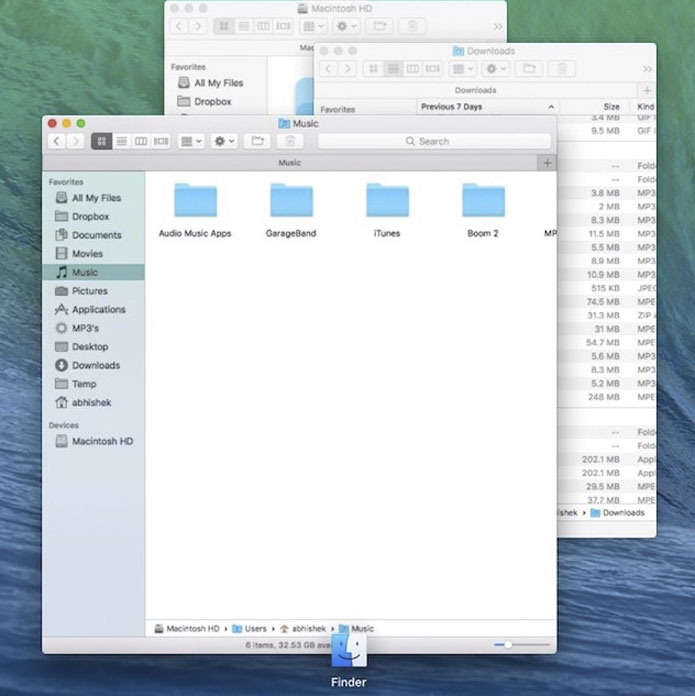Click the Finder dock icon
The image size is (695, 696).
pos(349,651)
